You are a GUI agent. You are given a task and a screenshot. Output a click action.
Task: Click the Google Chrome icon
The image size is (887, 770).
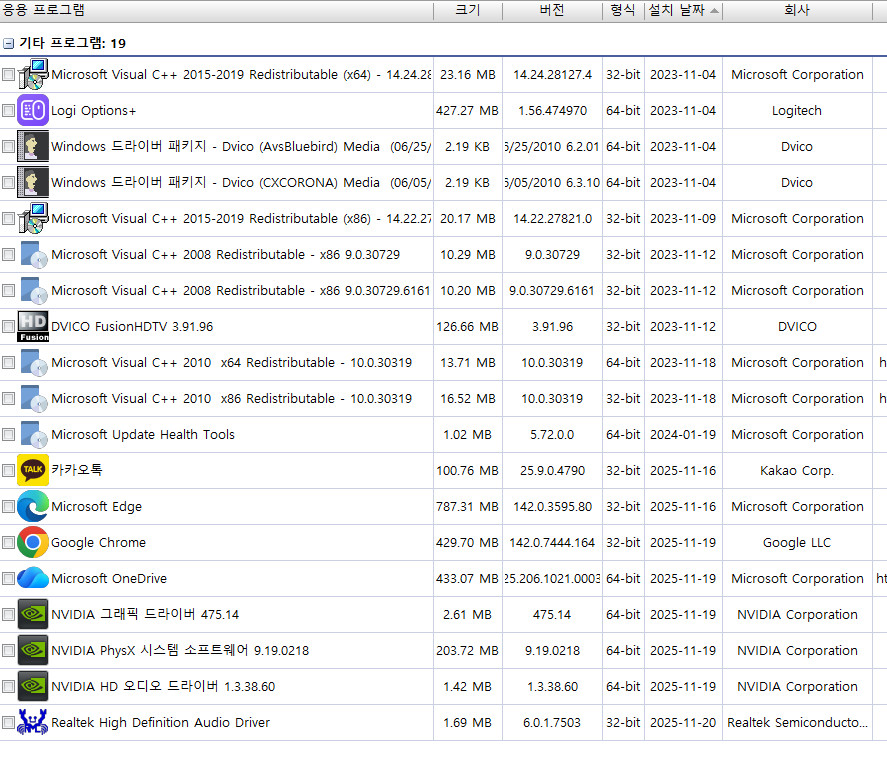click(33, 543)
